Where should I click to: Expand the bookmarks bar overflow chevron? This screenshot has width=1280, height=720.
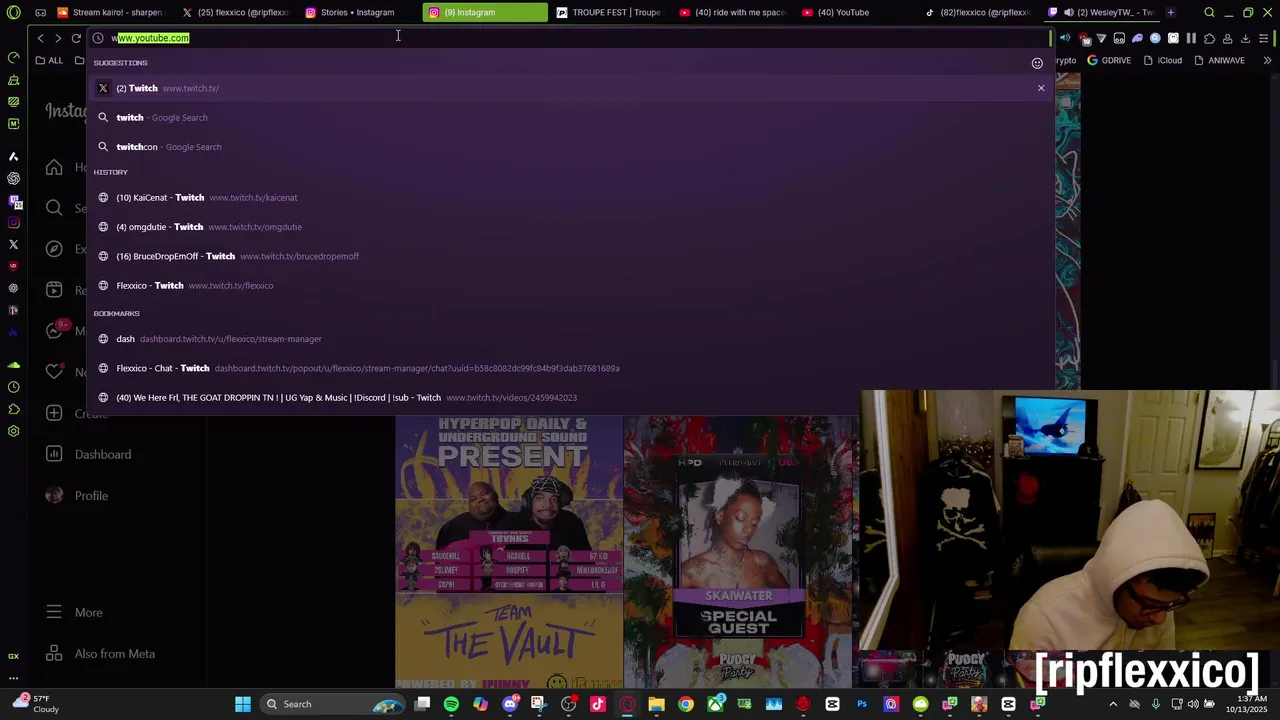pyautogui.click(x=1267, y=60)
